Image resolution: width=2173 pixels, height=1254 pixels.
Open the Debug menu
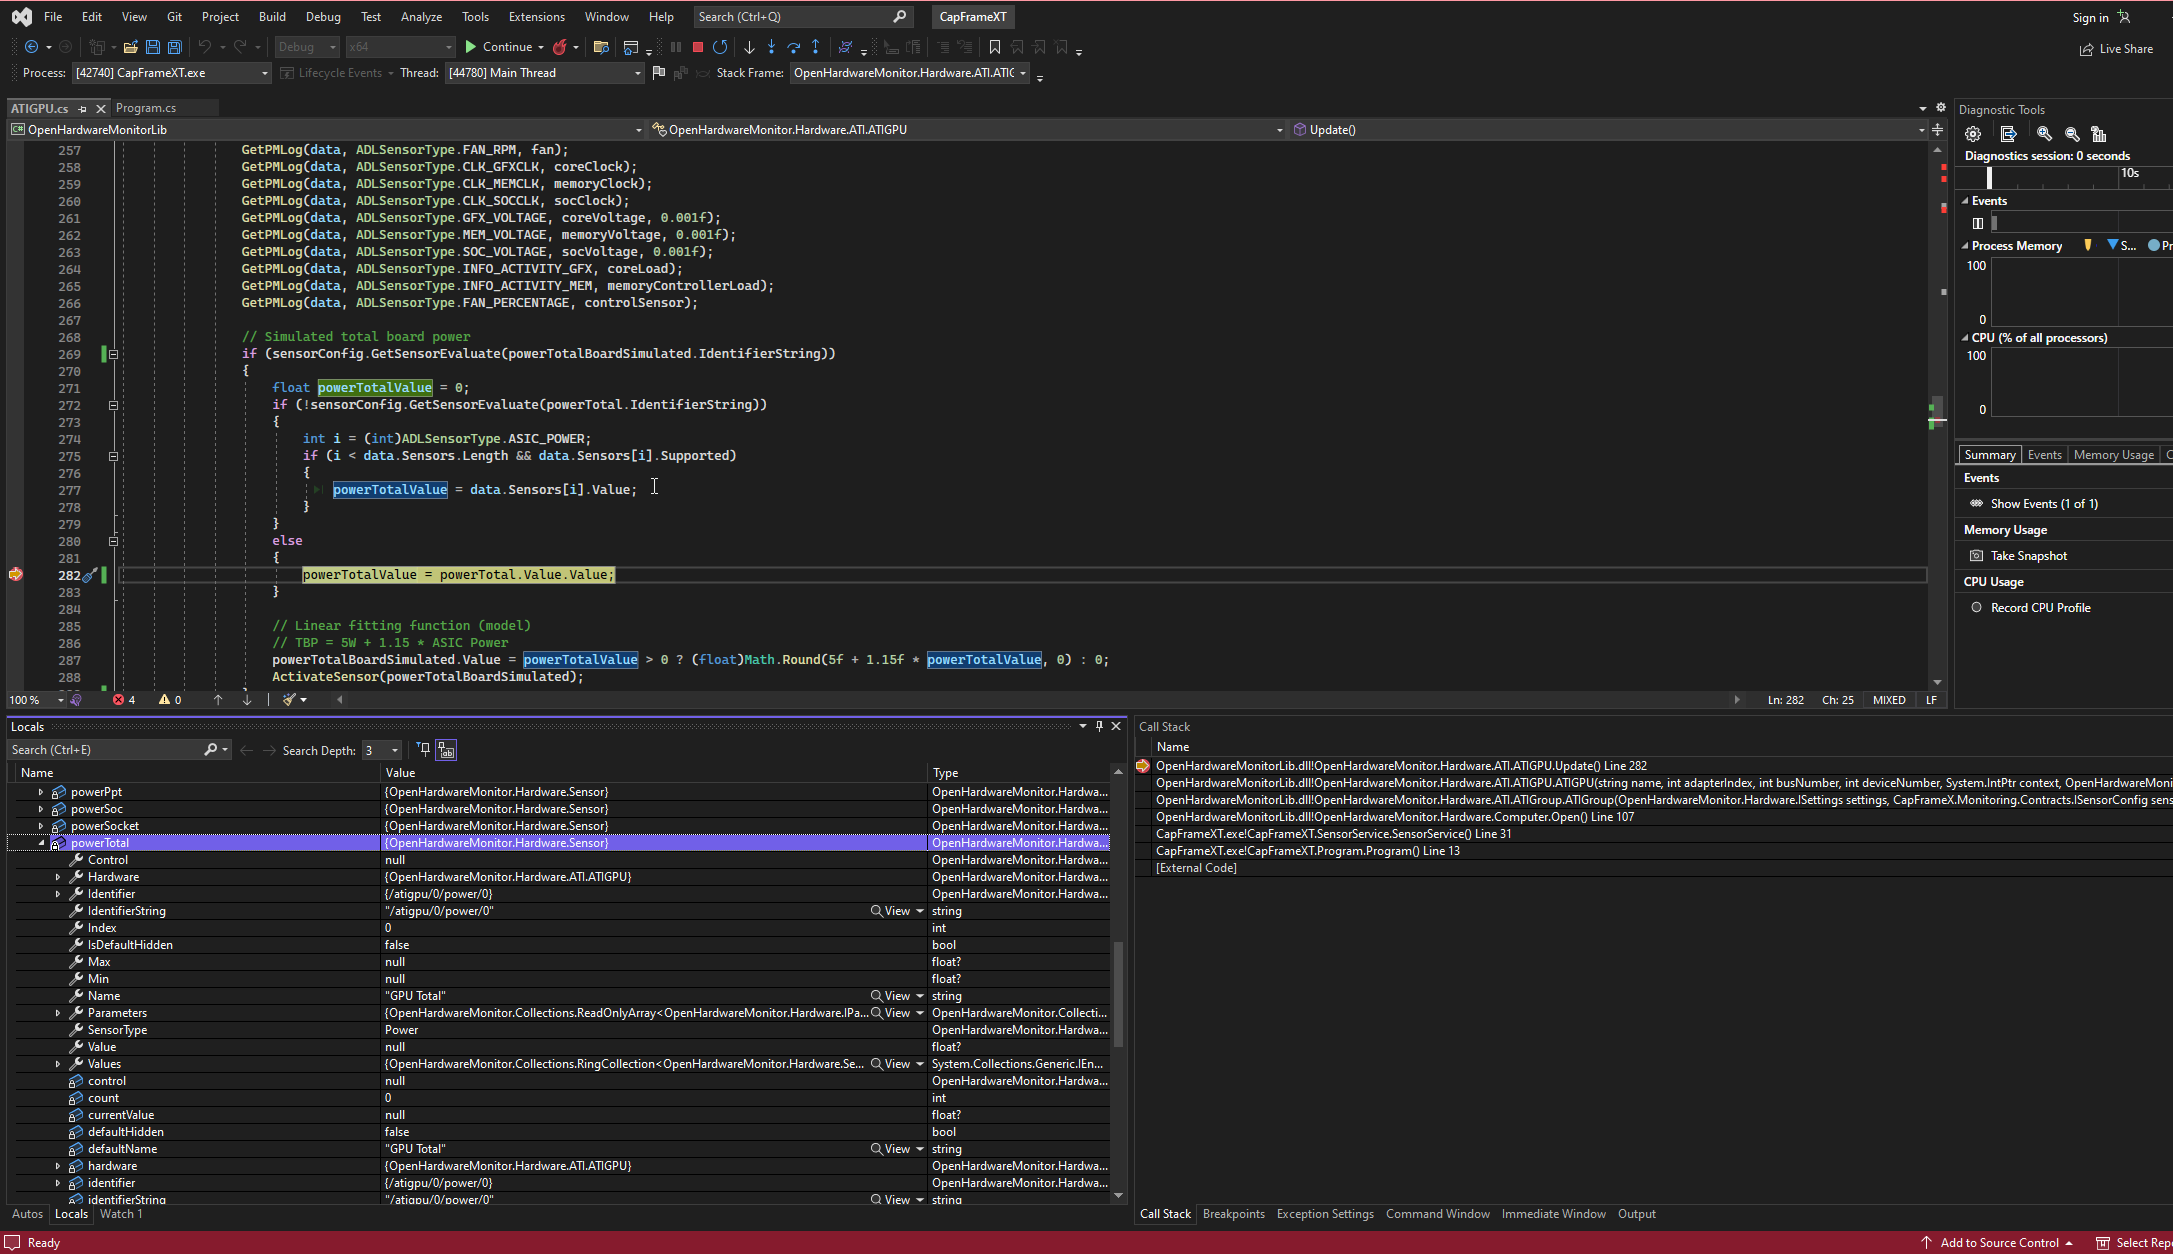(322, 17)
